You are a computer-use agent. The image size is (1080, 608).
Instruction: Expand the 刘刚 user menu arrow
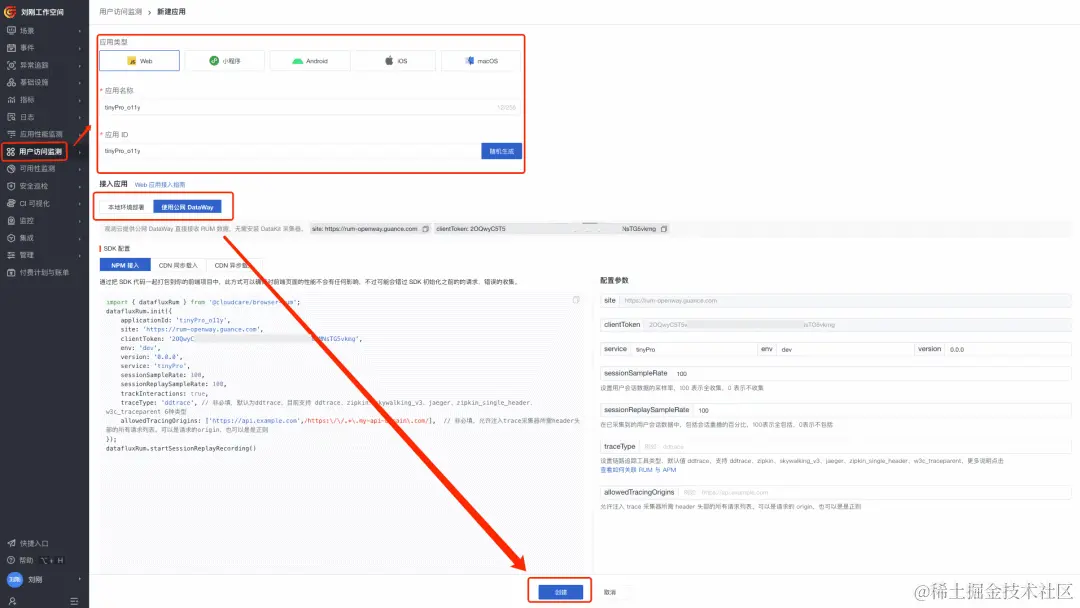click(x=80, y=579)
